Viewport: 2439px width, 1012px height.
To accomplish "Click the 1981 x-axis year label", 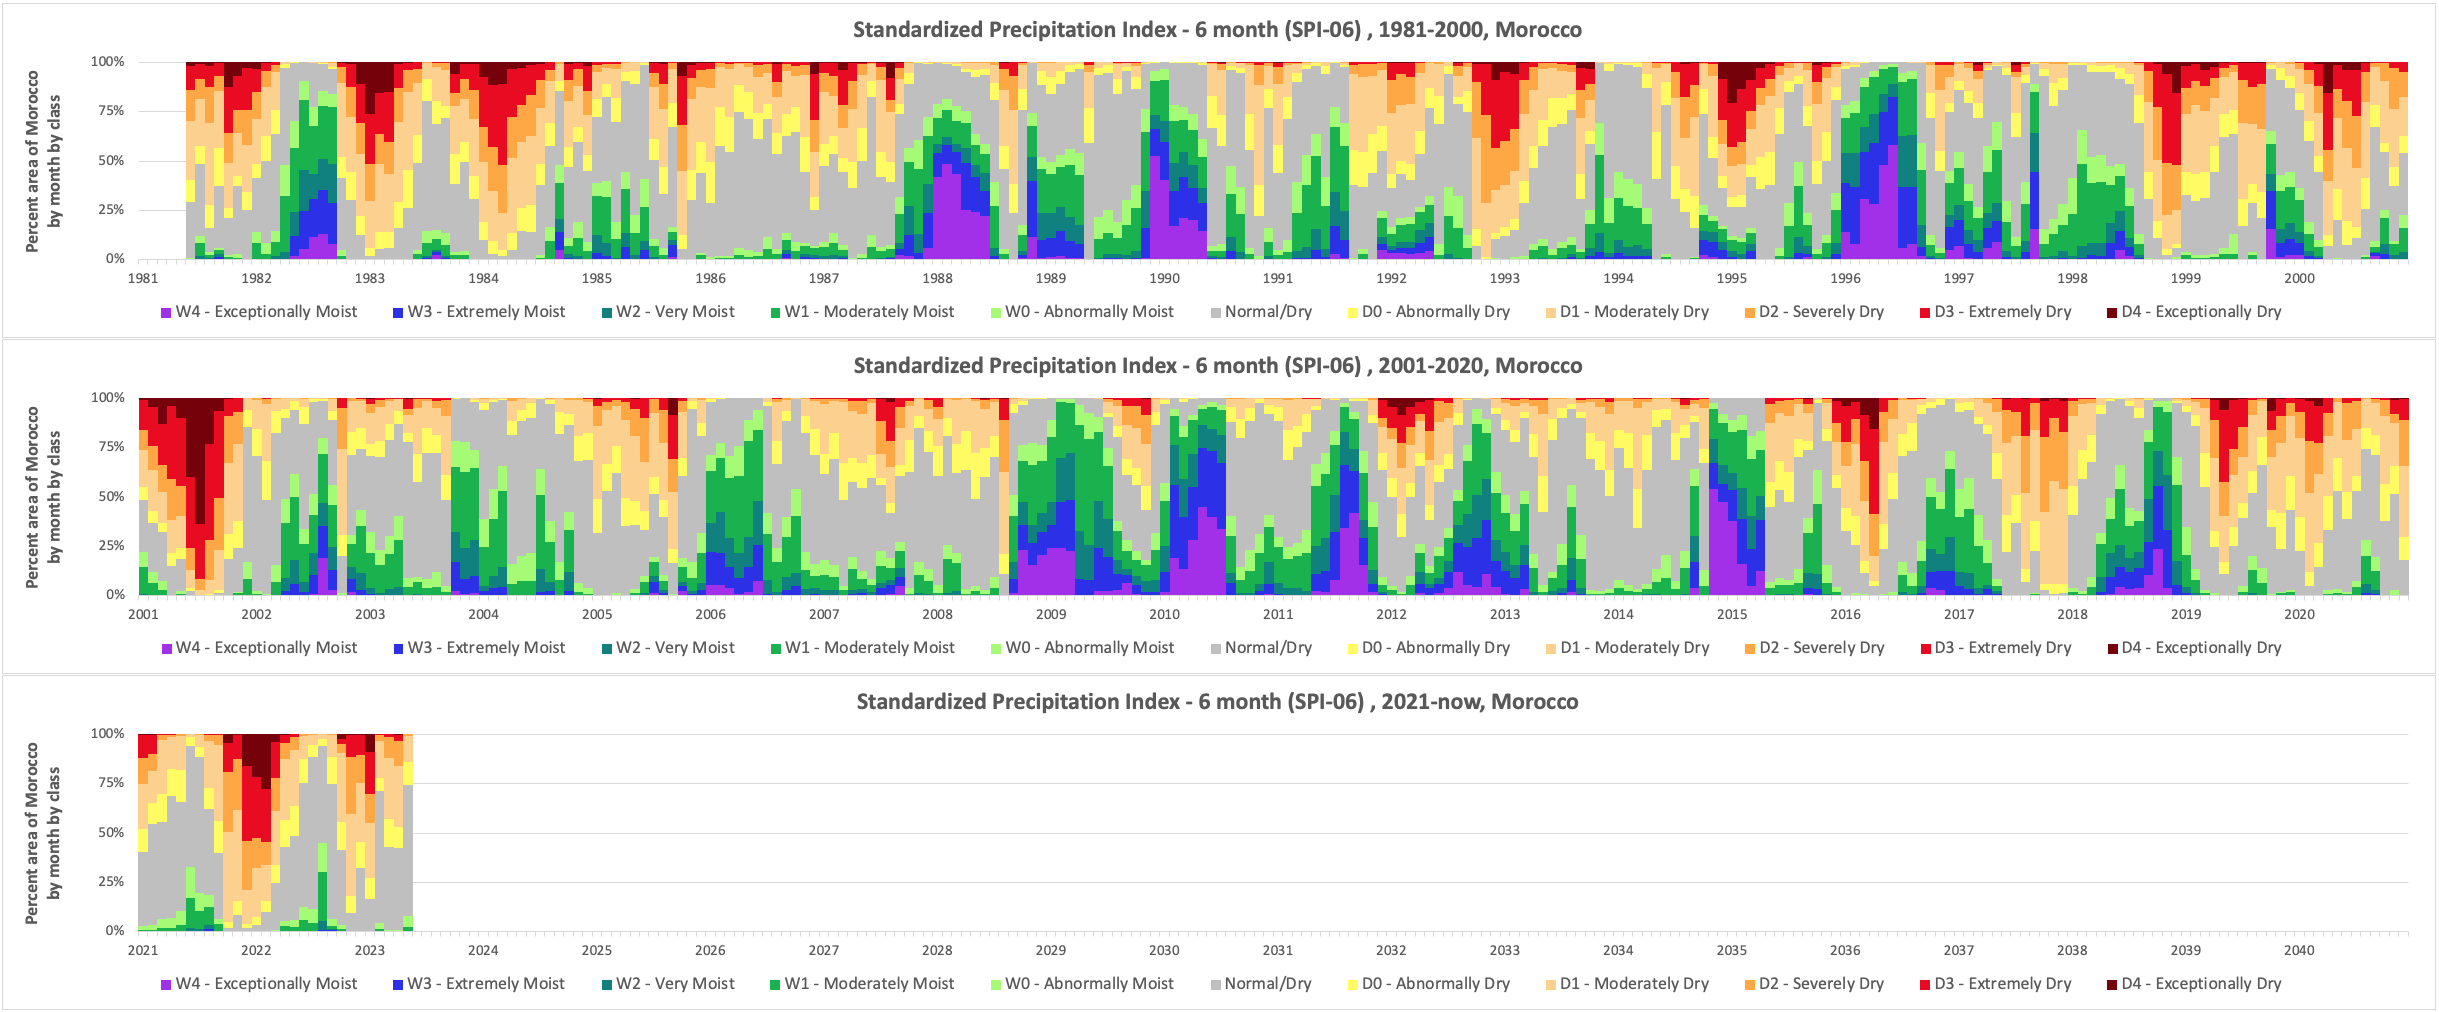I will 143,279.
